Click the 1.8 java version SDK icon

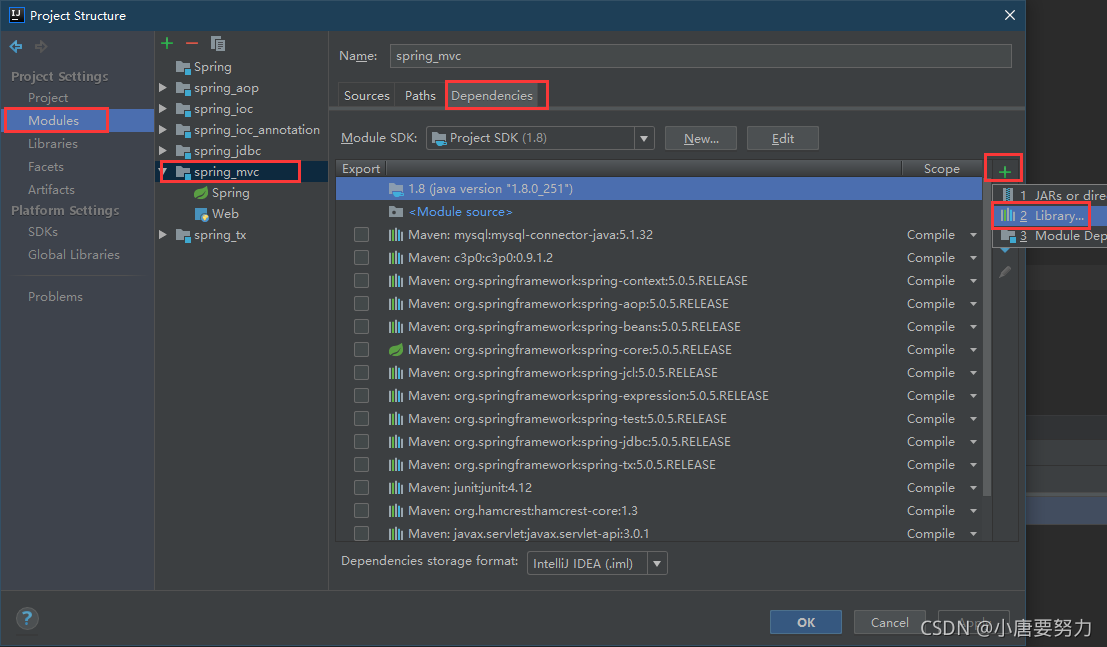point(396,189)
